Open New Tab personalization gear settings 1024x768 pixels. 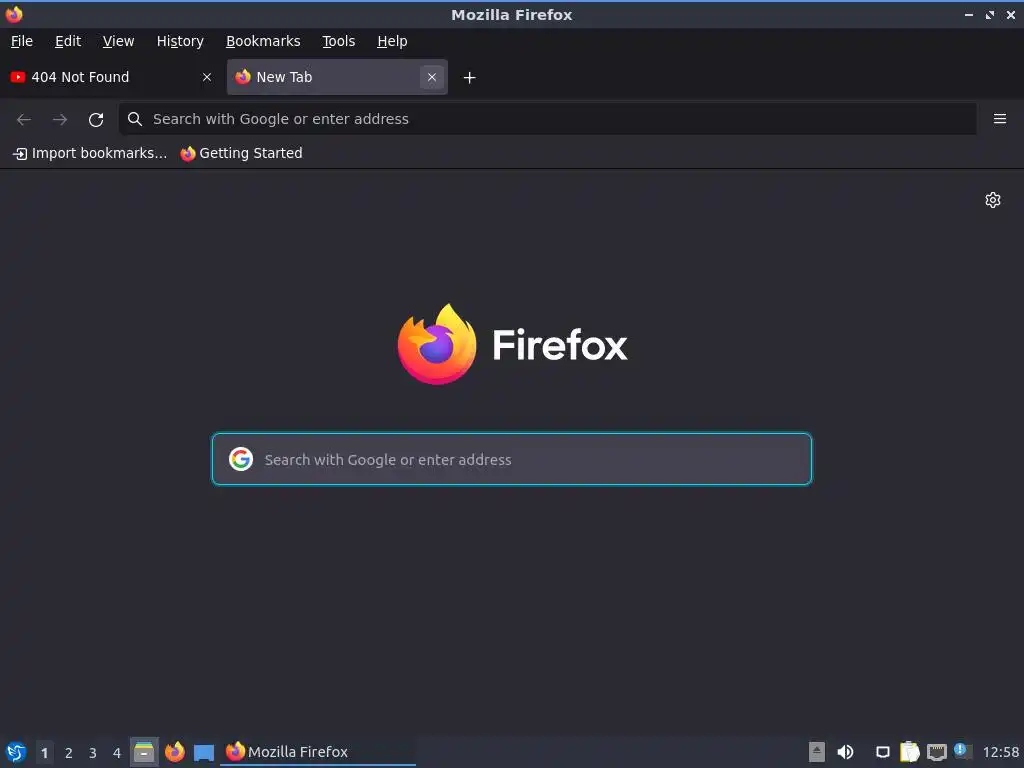(993, 200)
